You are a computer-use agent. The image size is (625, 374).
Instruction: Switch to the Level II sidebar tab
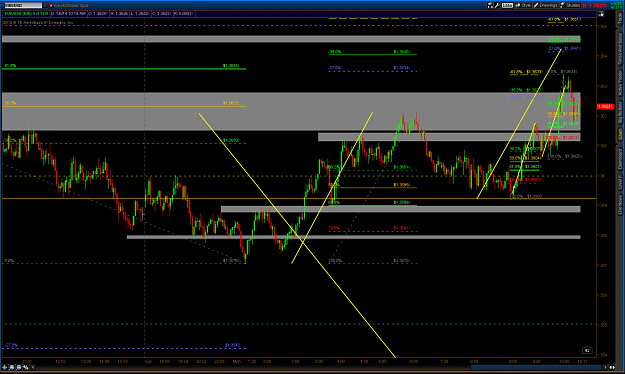[620, 182]
